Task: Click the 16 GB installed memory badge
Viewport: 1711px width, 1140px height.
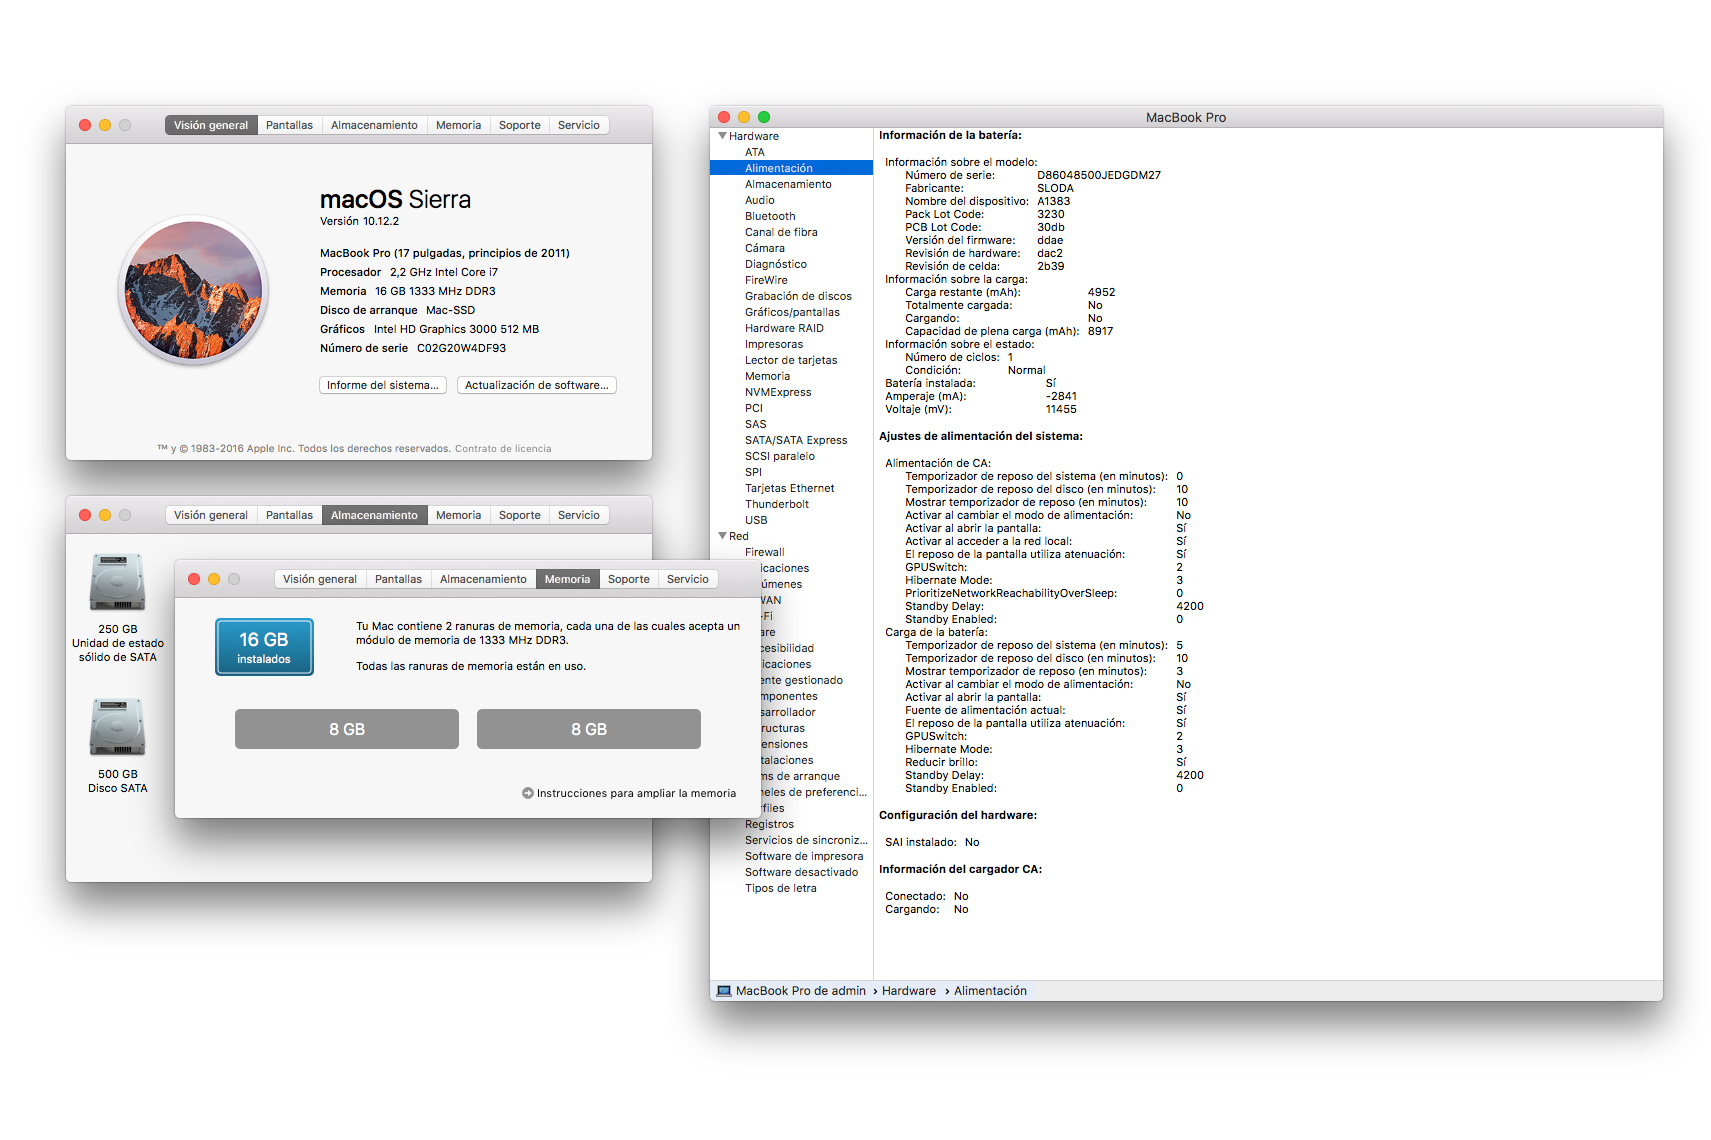Action: pos(264,647)
